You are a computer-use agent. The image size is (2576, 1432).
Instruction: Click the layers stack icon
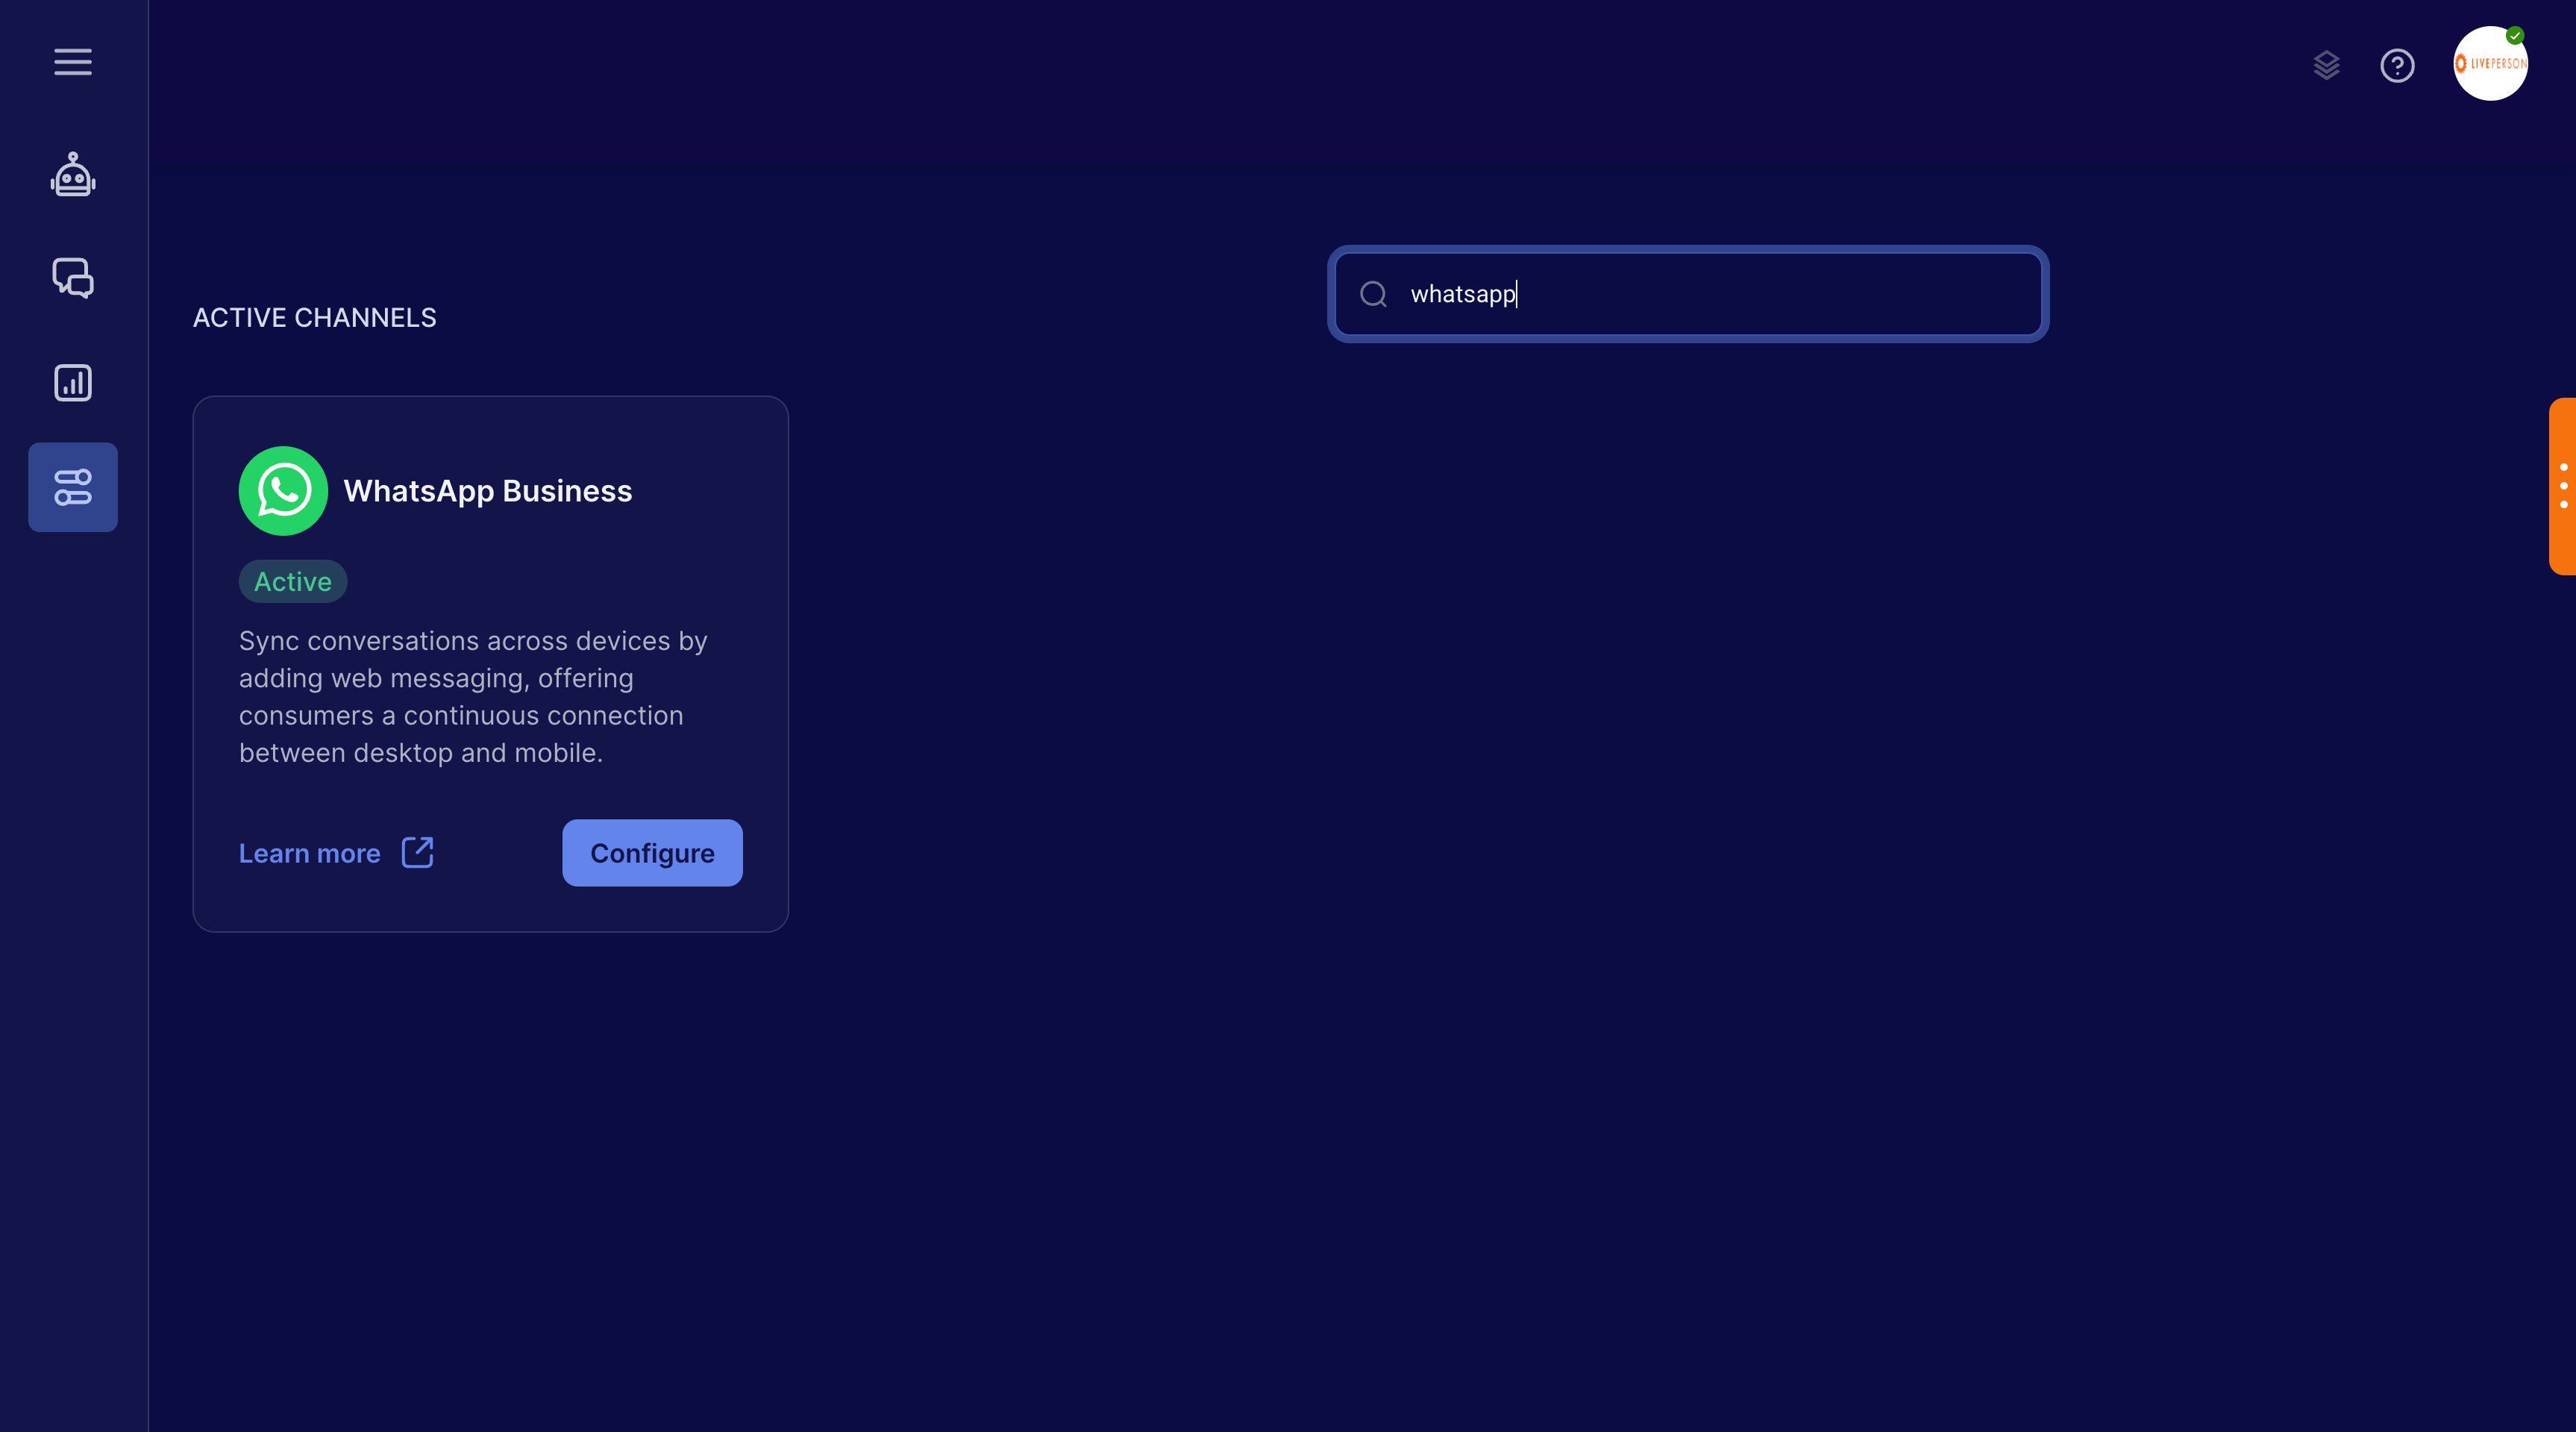coord(2326,66)
